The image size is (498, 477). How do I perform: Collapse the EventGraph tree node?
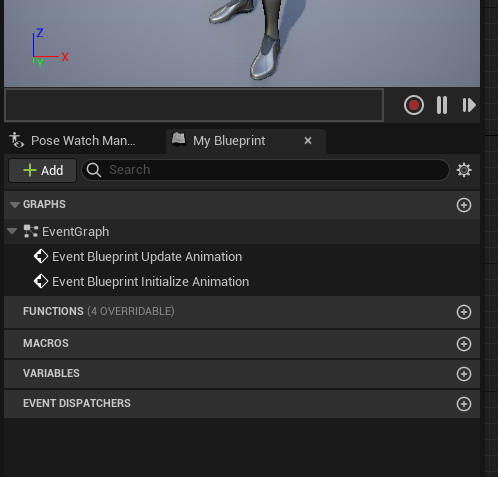pyautogui.click(x=12, y=231)
